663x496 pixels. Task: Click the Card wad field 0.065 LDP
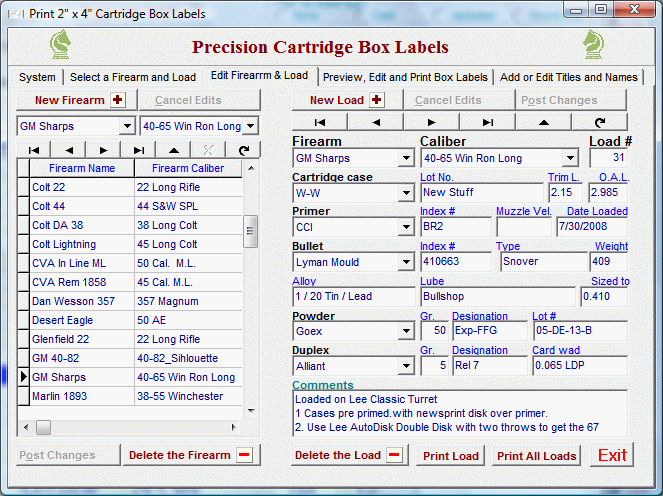coord(579,365)
